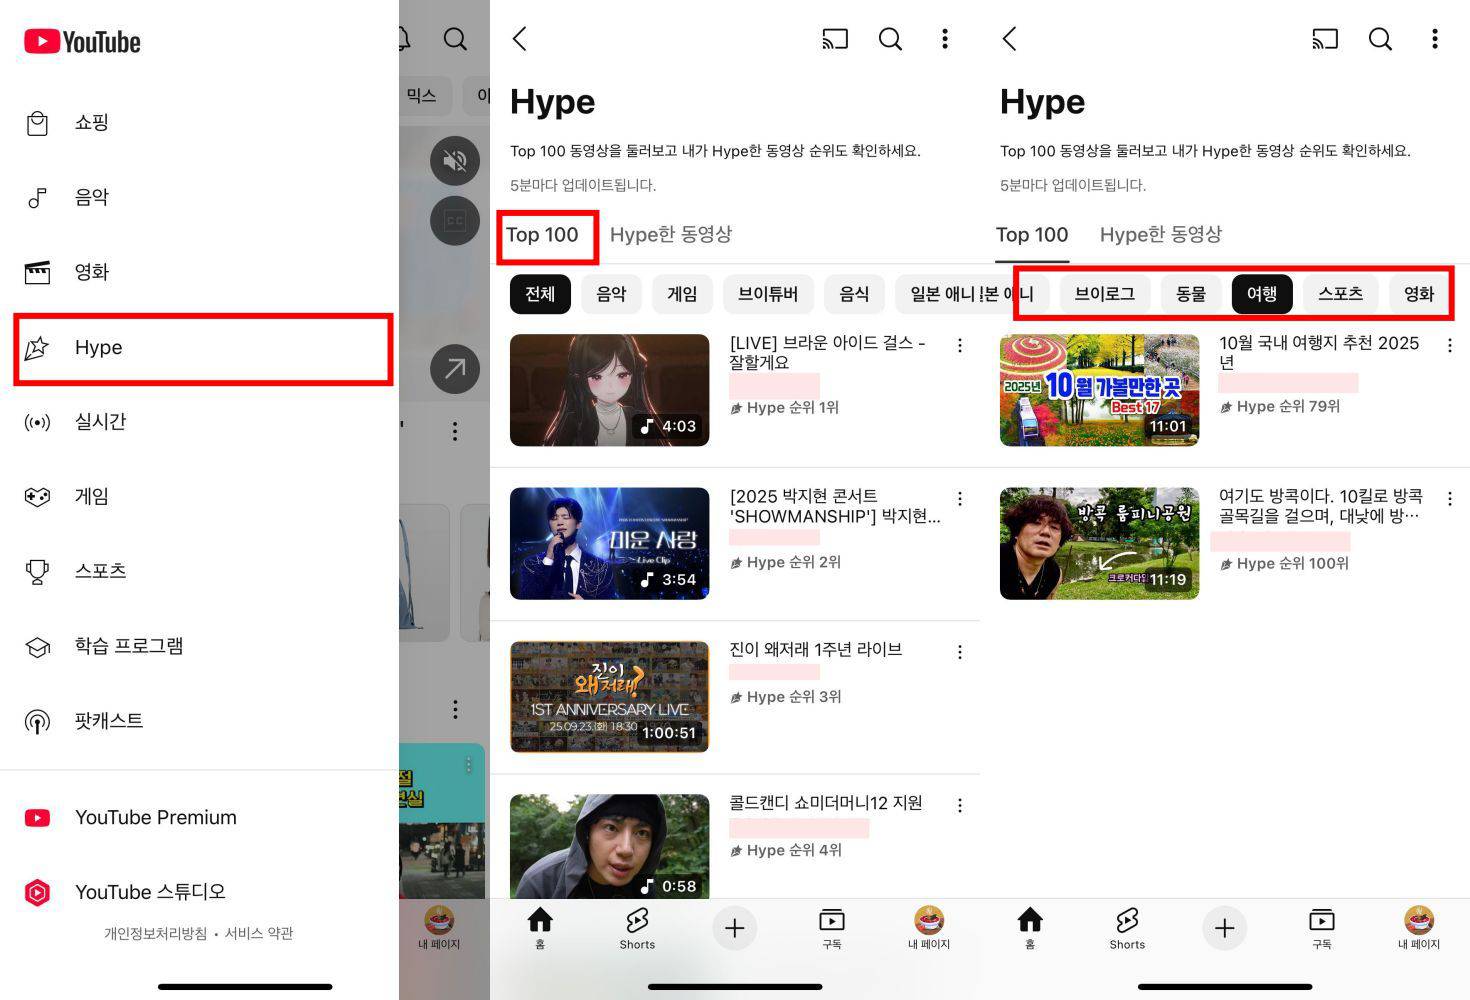The width and height of the screenshot is (1470, 1000).
Task: Open more options for 브라운 아이드 걸스 video
Action: tap(960, 346)
